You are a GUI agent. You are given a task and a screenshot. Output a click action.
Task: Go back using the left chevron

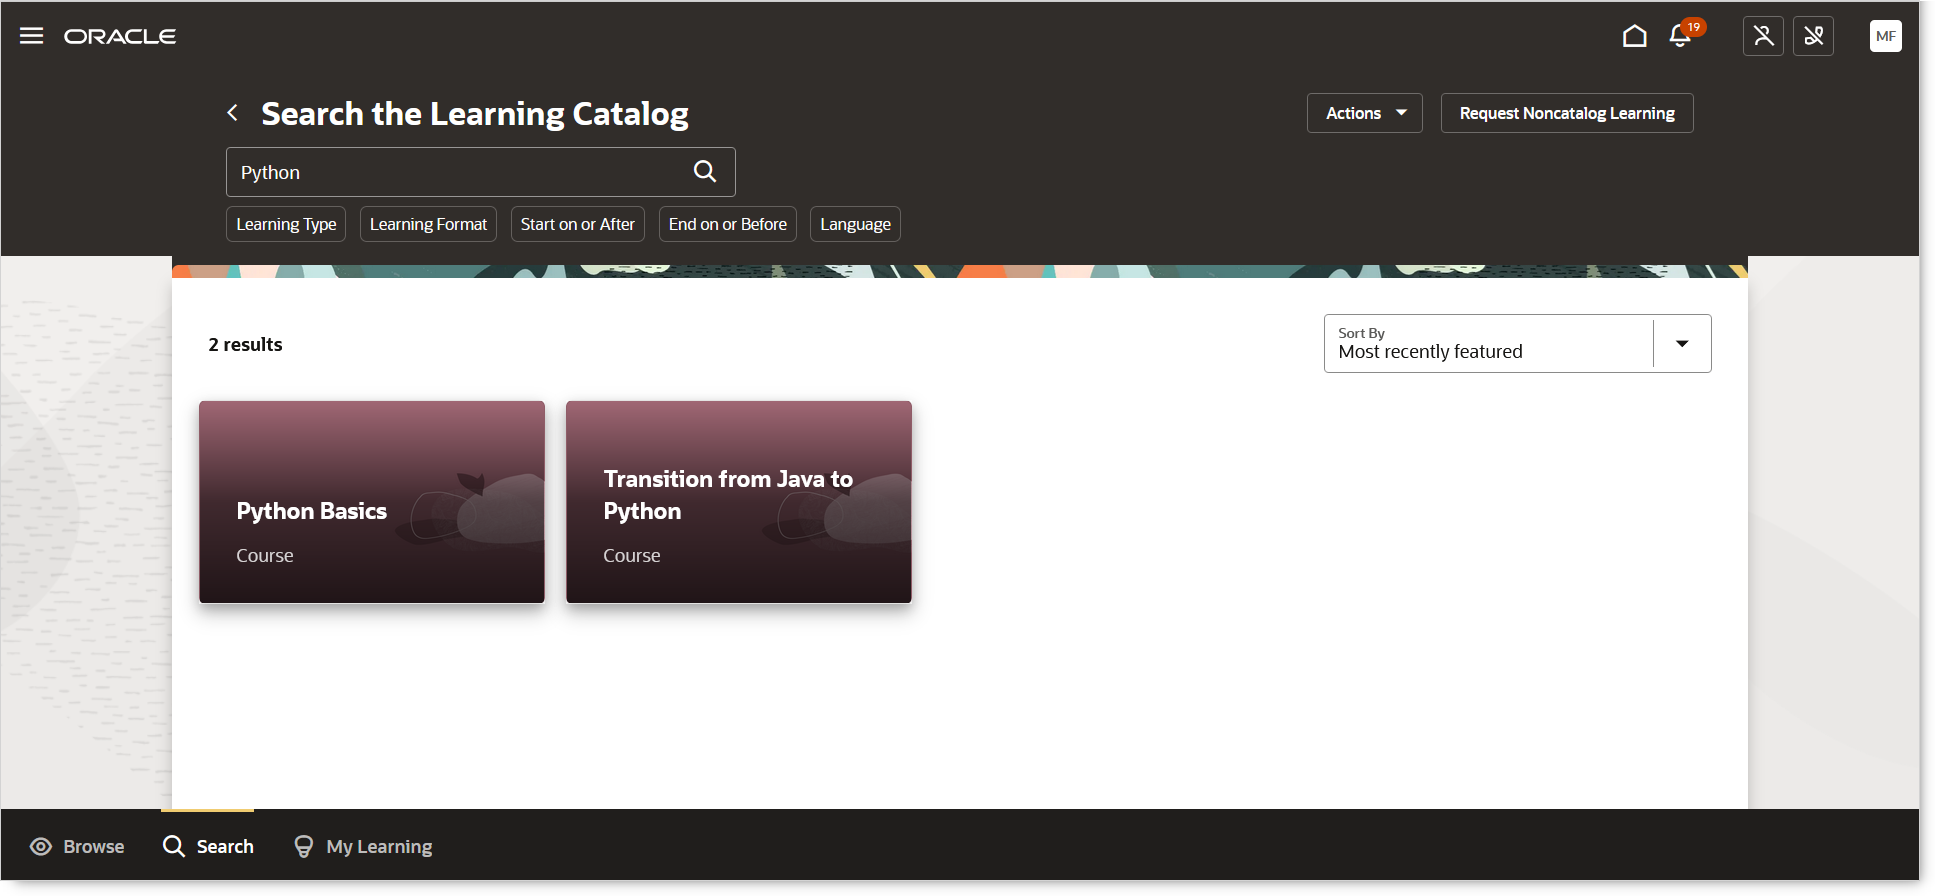(232, 113)
